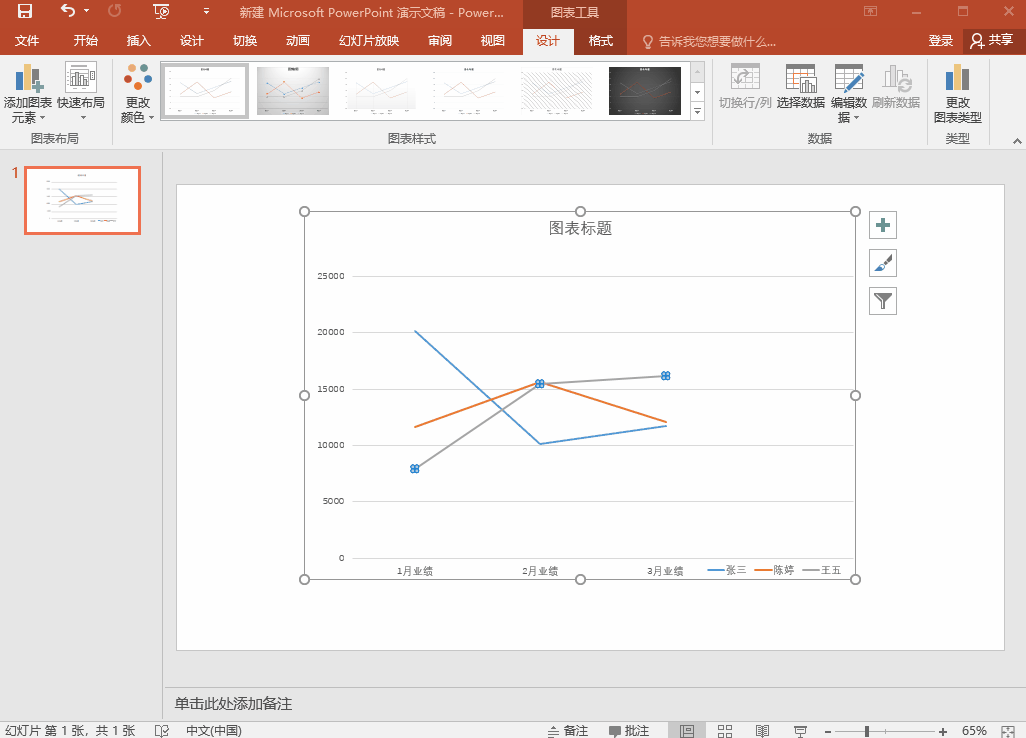
Task: Switch to Reading view icon
Action: point(762,730)
